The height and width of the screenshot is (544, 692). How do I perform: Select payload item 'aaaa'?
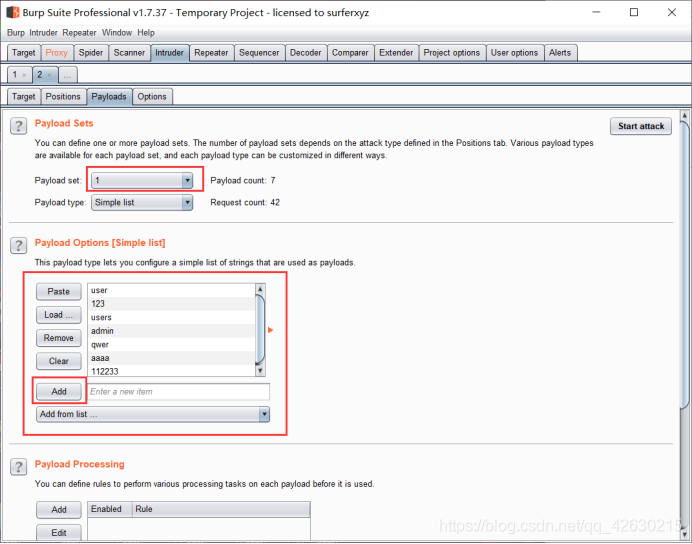171,358
